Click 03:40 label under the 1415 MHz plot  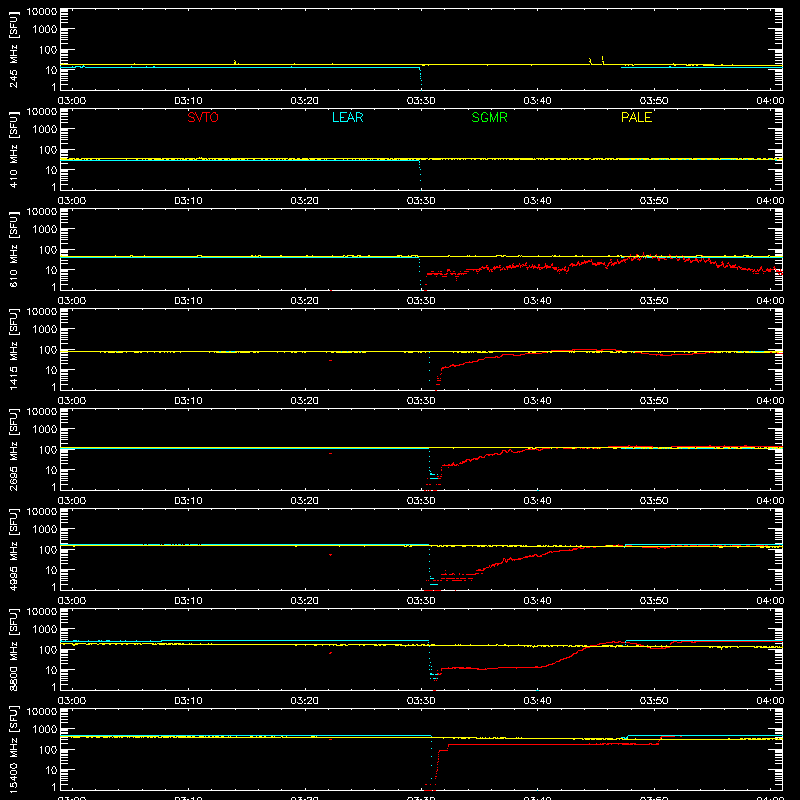tap(537, 401)
